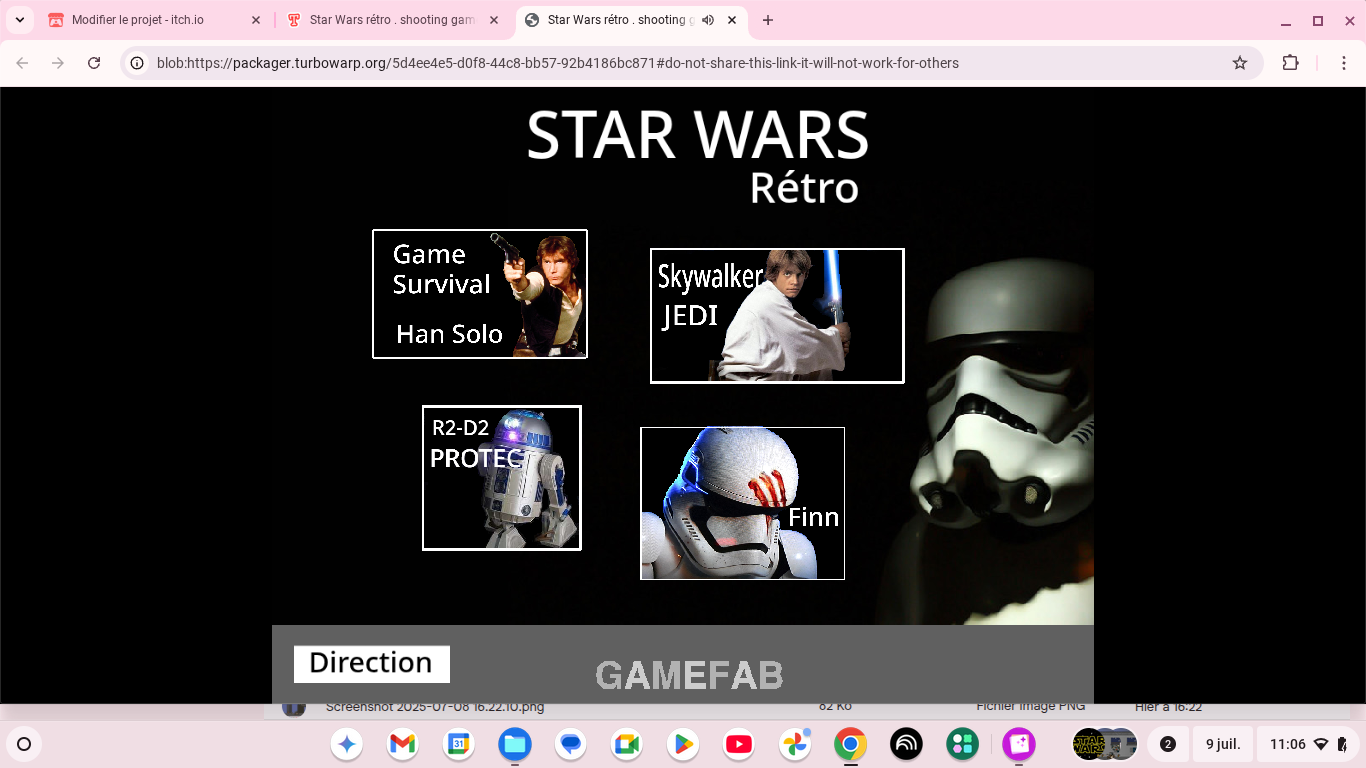The width and height of the screenshot is (1366, 768).
Task: Go forward to the next page
Action: coord(58,63)
